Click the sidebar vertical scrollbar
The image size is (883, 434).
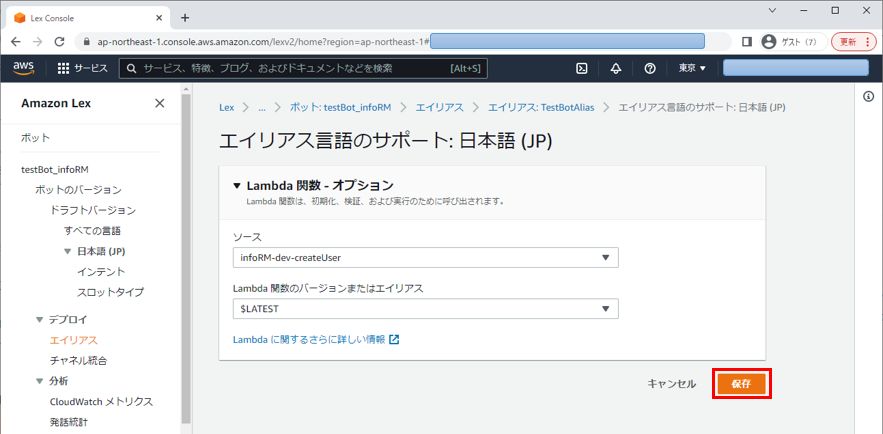(x=186, y=258)
